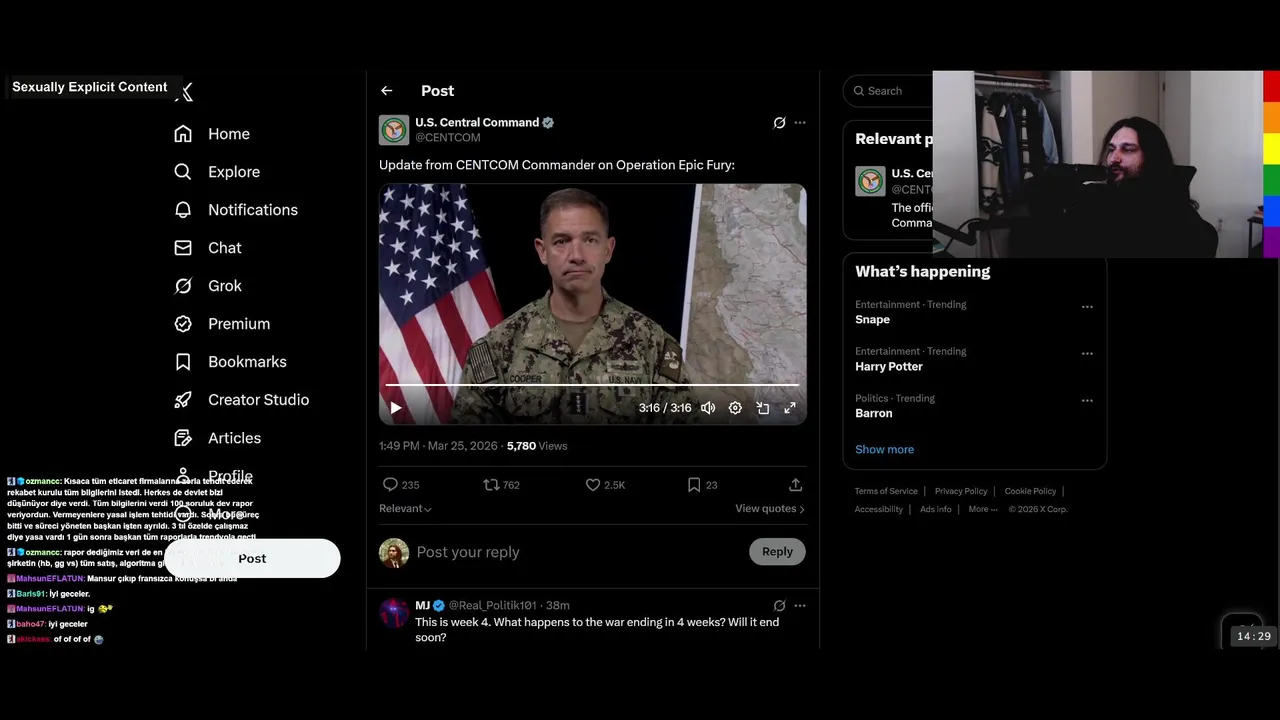Image resolution: width=1280 pixels, height=720 pixels.
Task: Click the X logo icon
Action: 184,92
